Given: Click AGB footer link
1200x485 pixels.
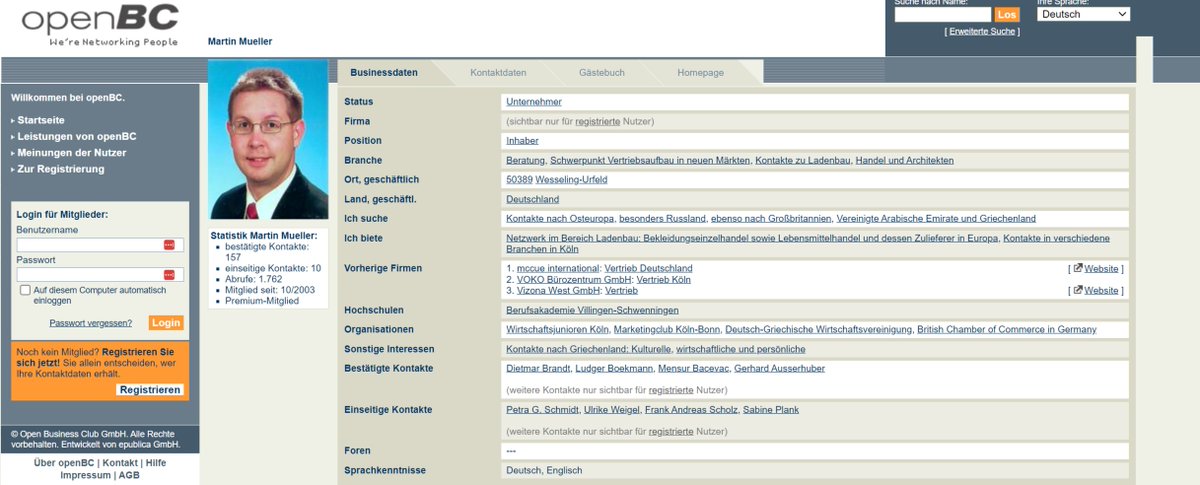Looking at the screenshot, I should point(129,475).
